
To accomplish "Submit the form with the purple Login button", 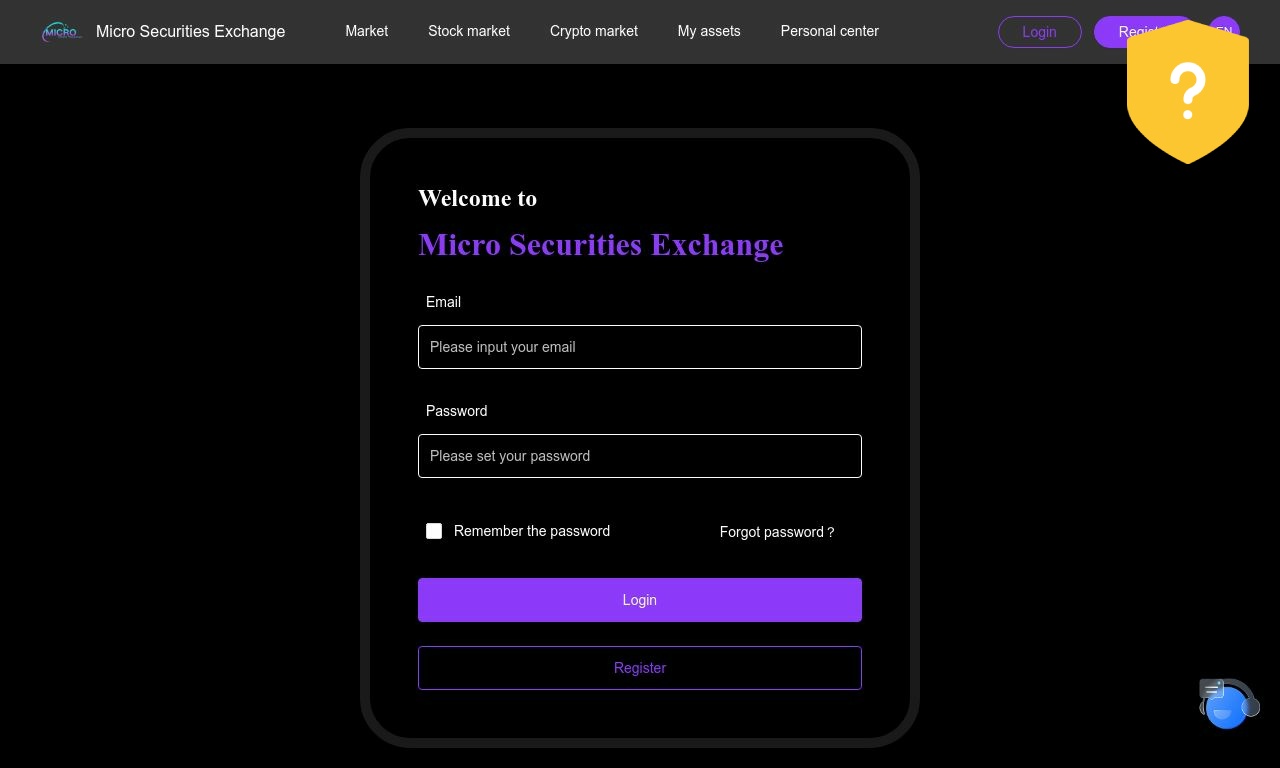I will [x=640, y=600].
